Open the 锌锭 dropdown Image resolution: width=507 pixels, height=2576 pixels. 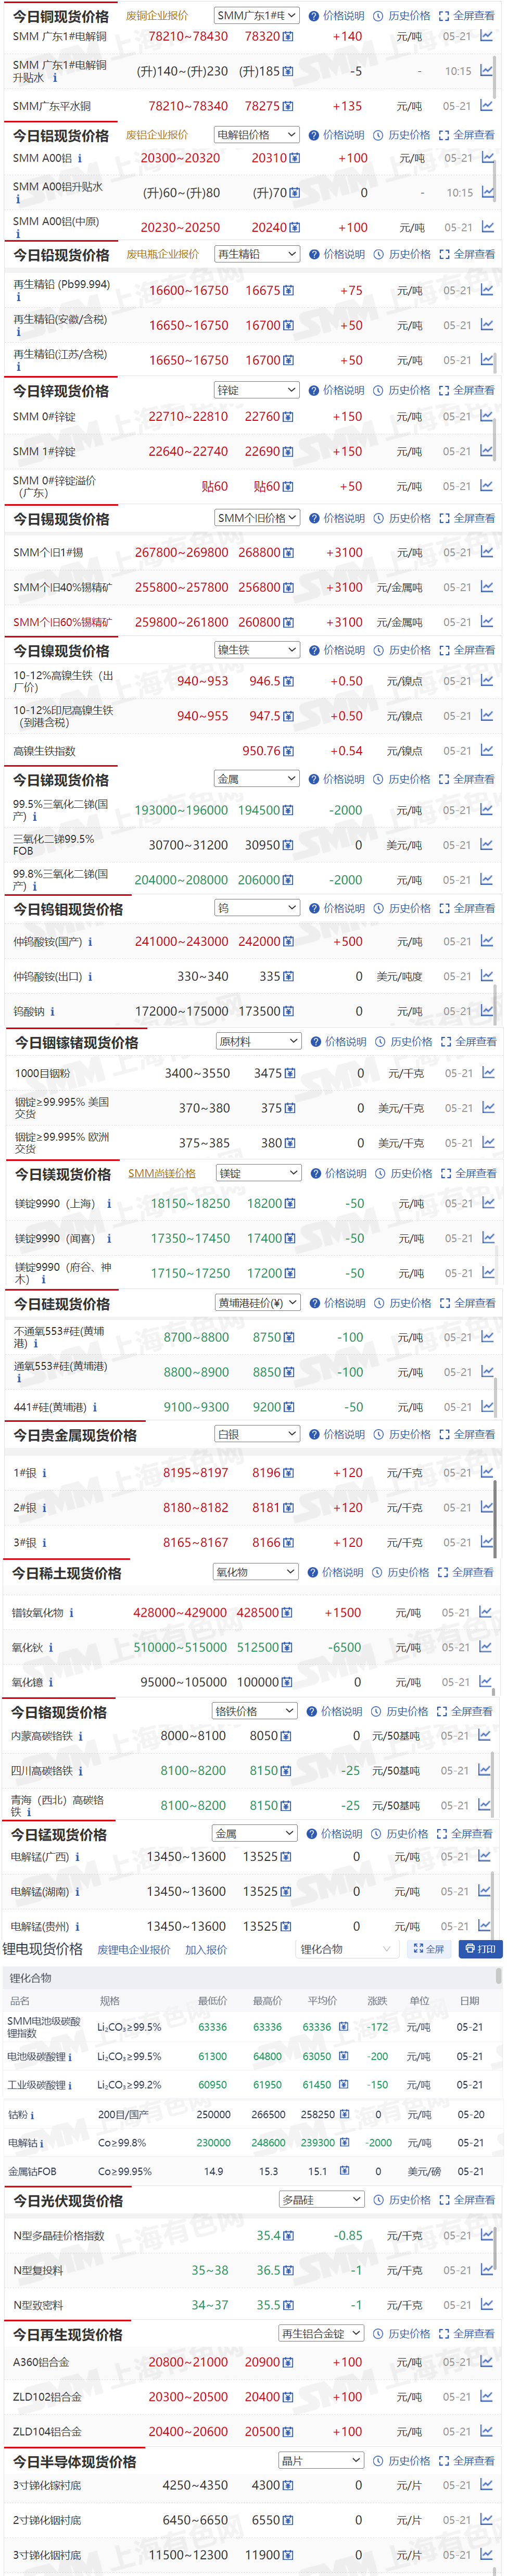click(257, 390)
